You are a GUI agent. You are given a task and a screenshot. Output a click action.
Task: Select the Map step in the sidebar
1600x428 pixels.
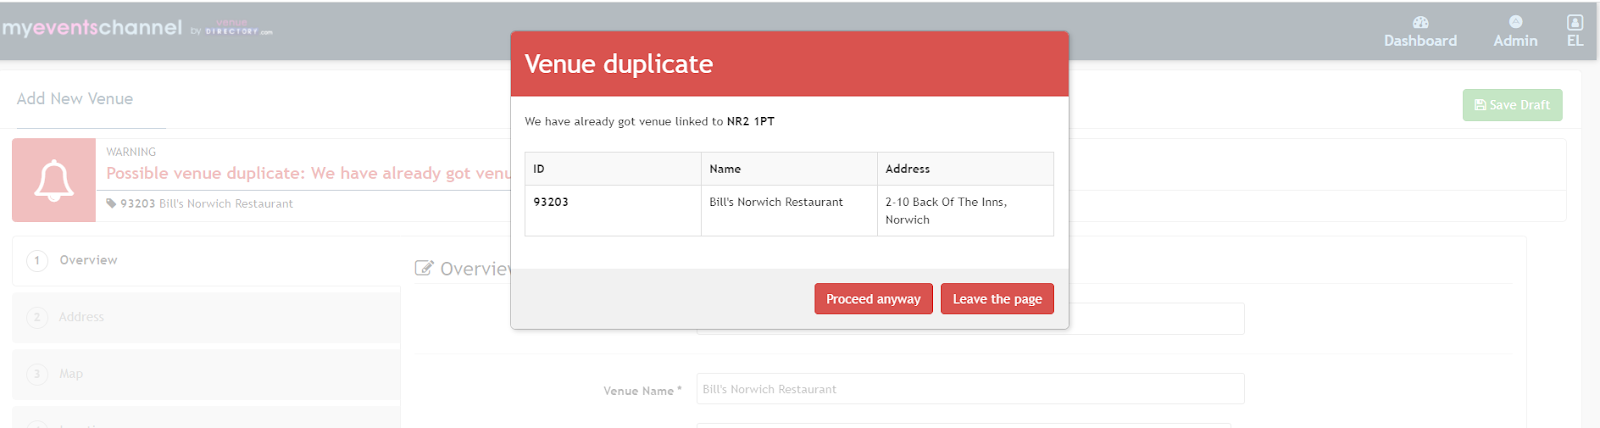click(x=206, y=374)
